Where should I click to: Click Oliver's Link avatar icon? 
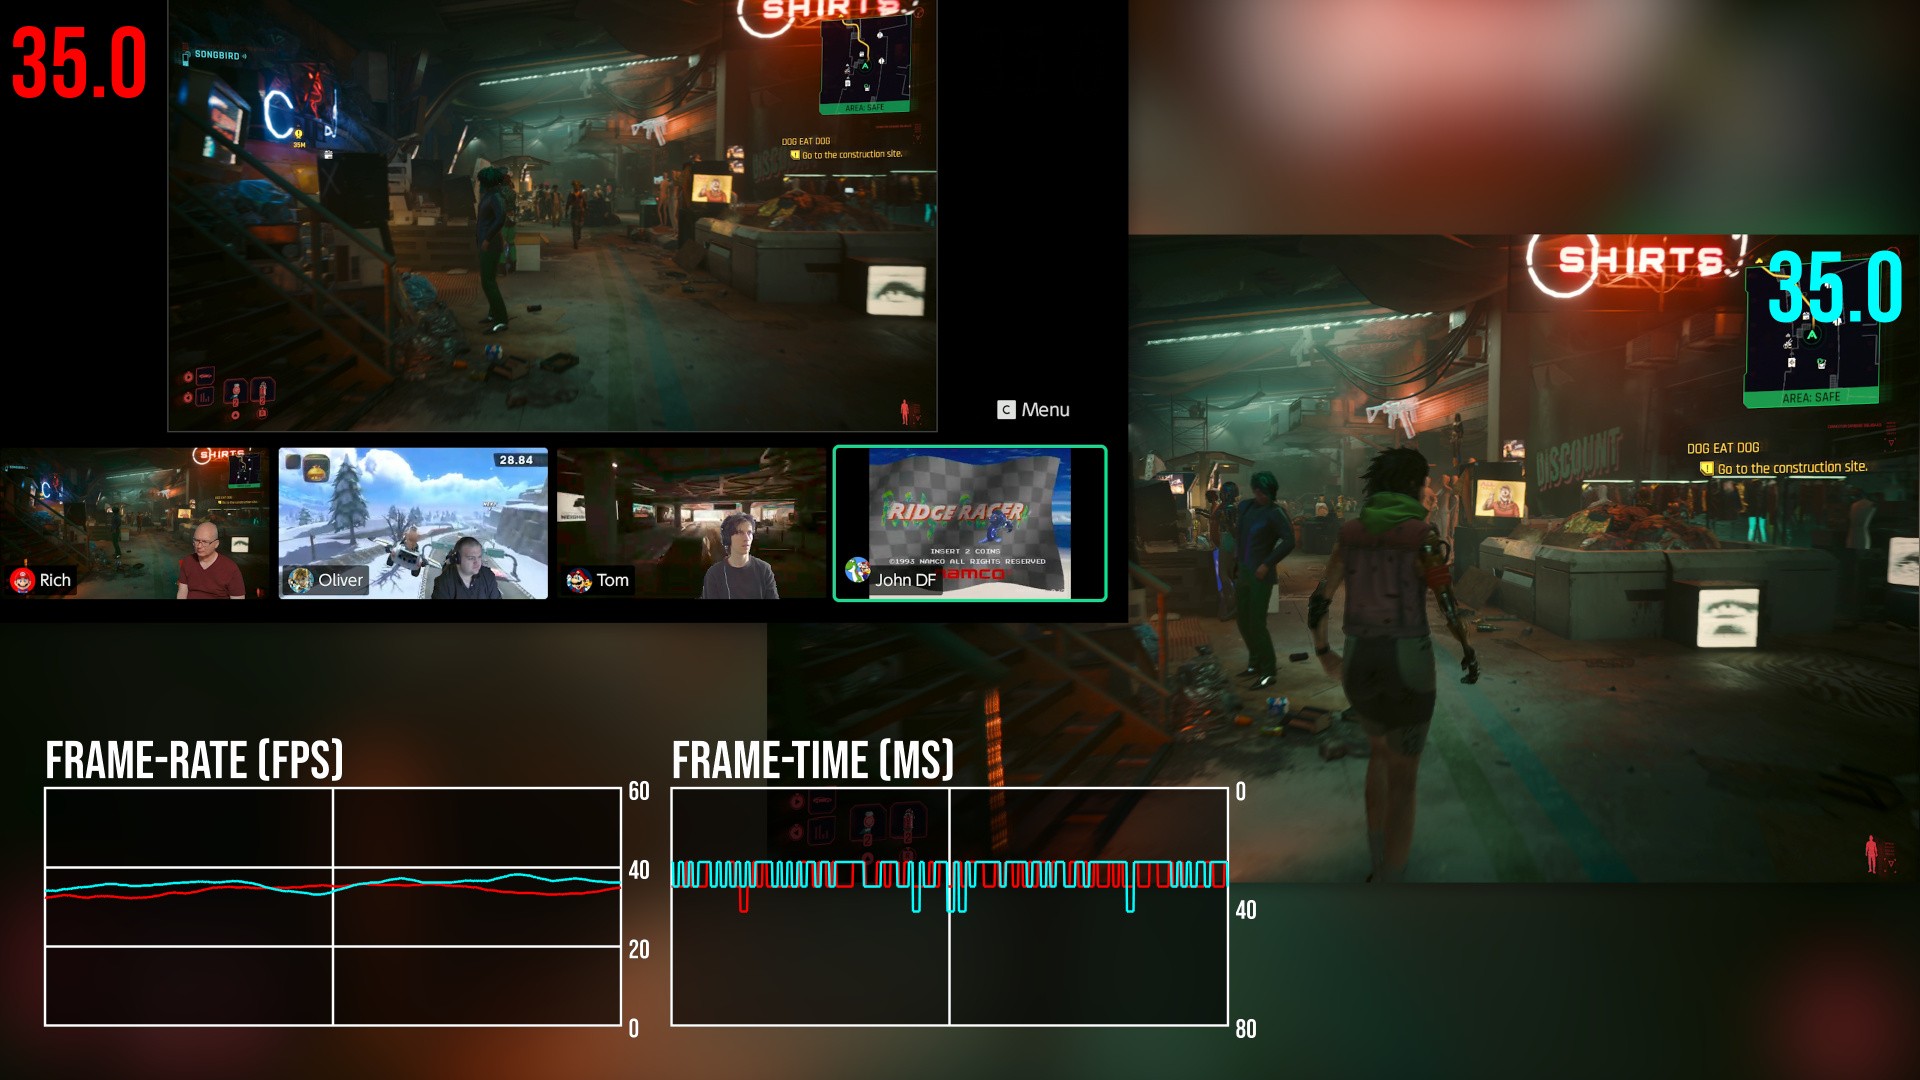300,580
